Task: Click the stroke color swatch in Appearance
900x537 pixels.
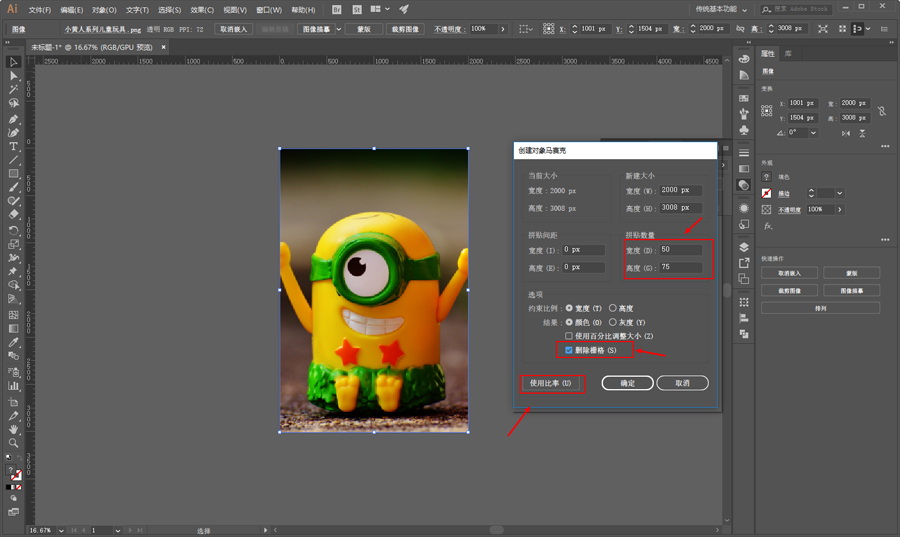Action: [767, 192]
